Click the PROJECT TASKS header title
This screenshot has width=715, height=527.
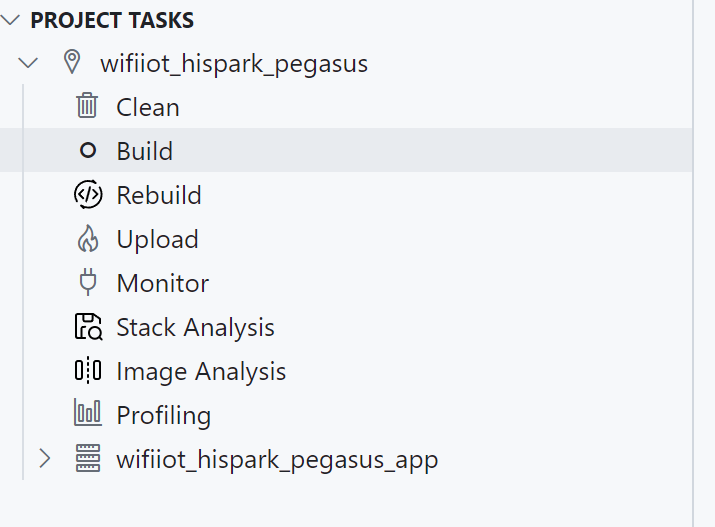[x=112, y=21]
